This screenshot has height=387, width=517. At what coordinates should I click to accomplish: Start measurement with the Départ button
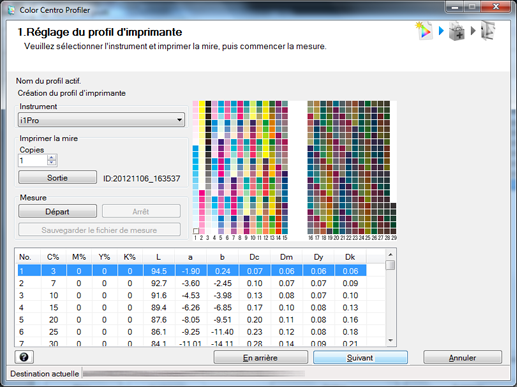(57, 211)
